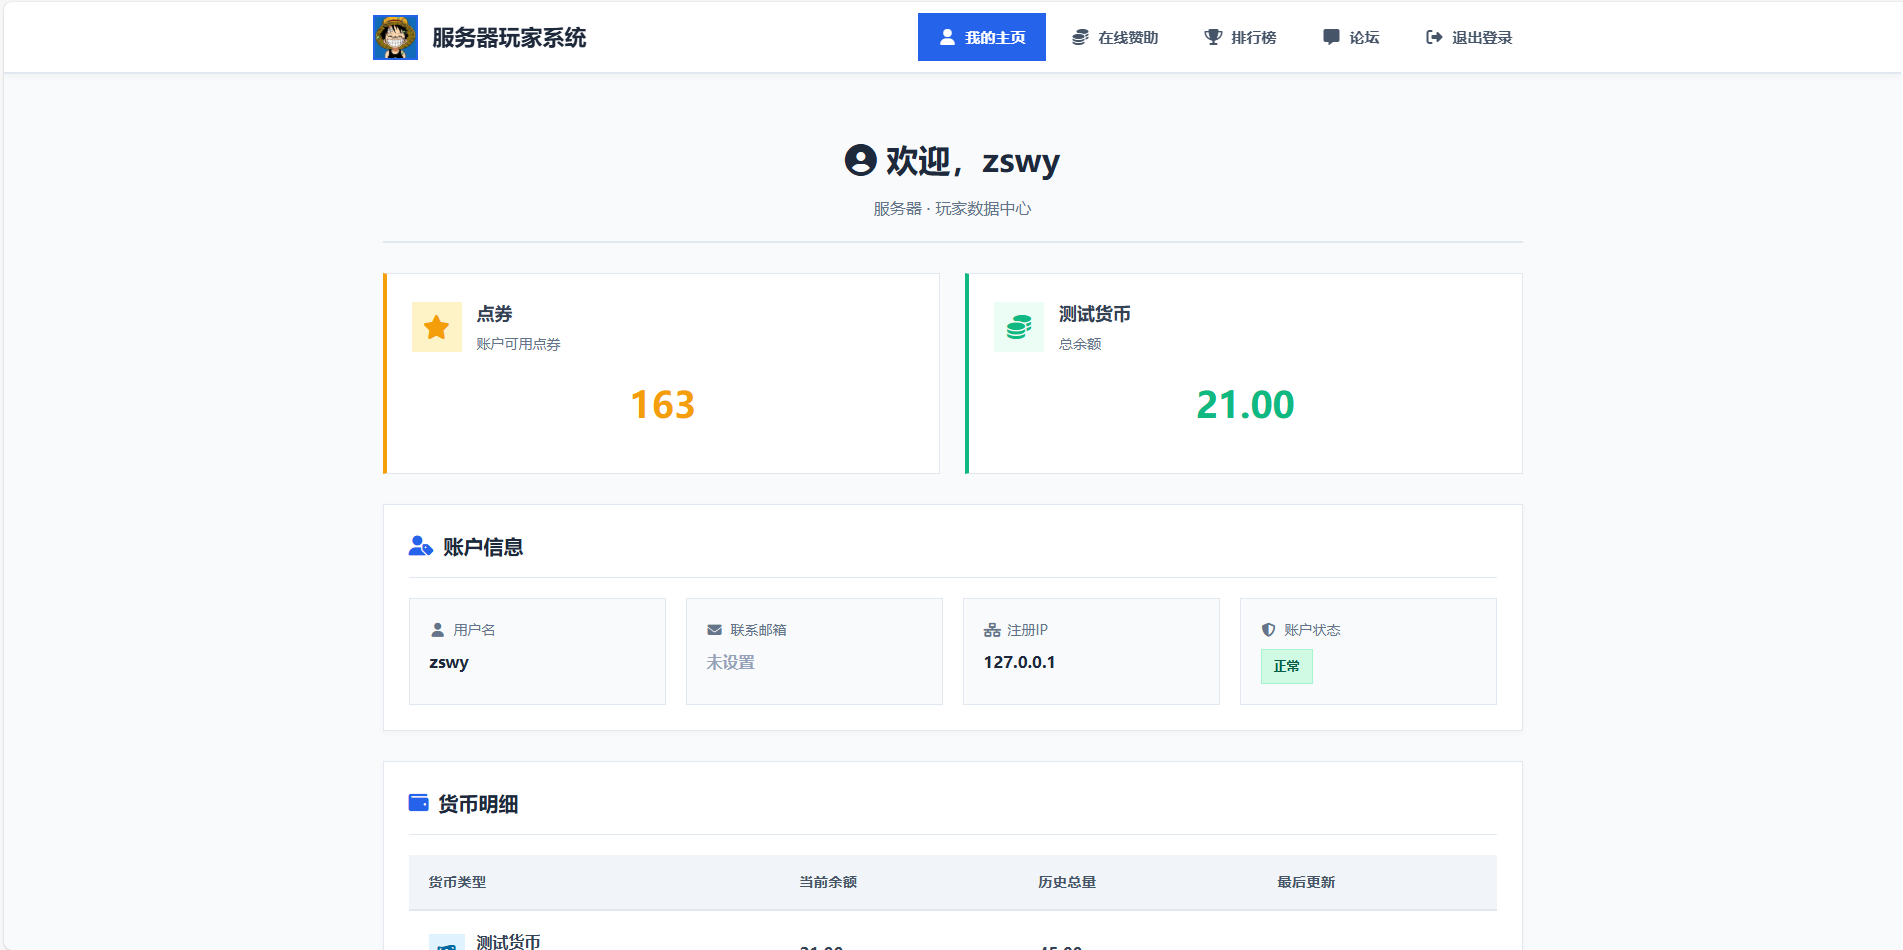The width and height of the screenshot is (1903, 950).
Task: Click the envelope icon beside 联系邮箱
Action: (713, 629)
